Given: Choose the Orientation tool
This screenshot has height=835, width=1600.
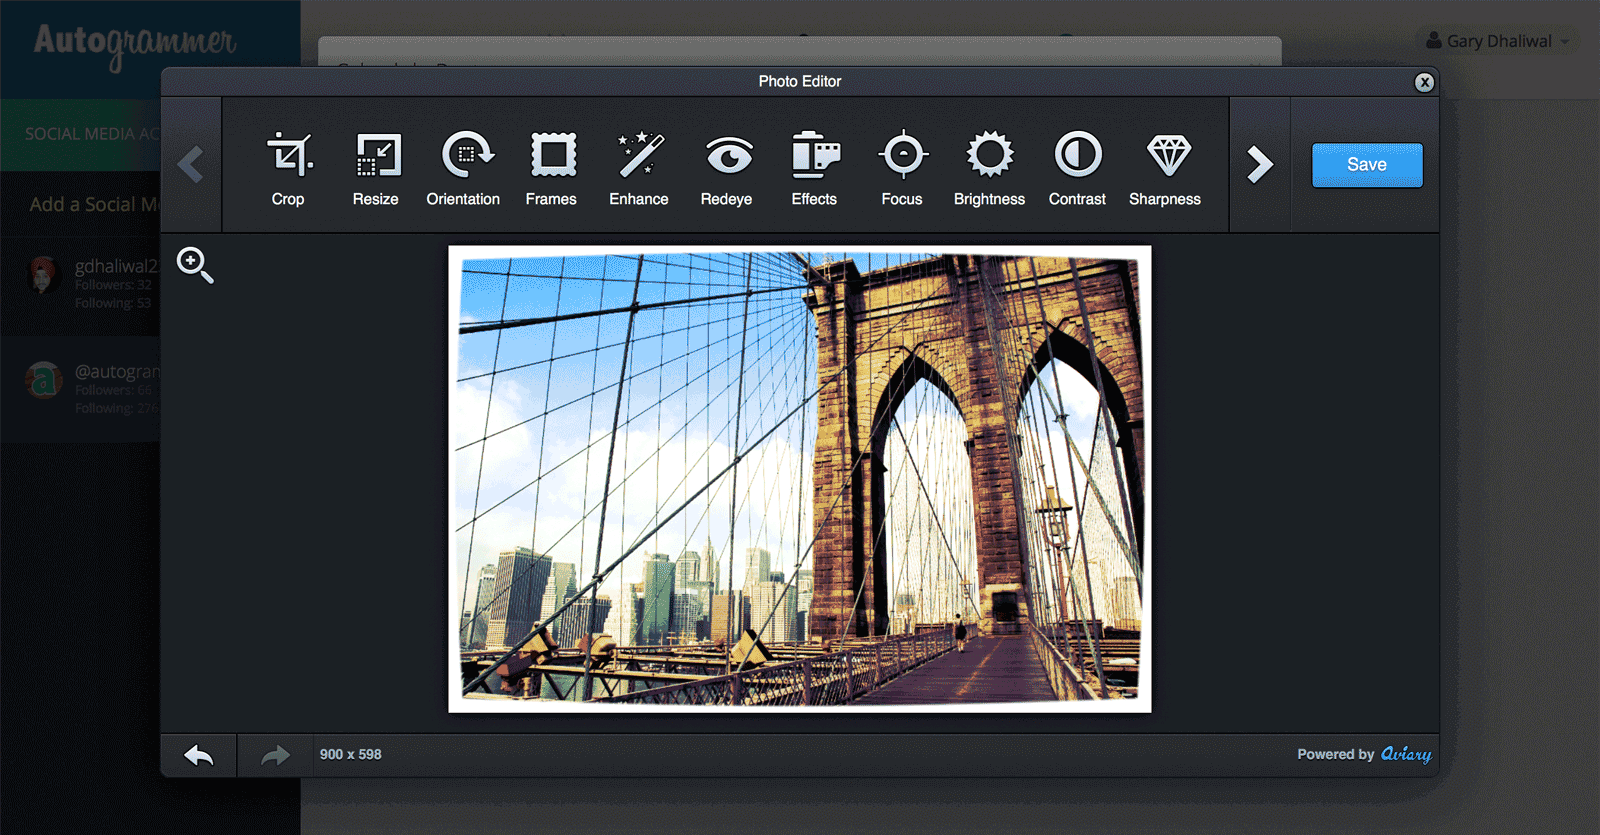Looking at the screenshot, I should [463, 167].
